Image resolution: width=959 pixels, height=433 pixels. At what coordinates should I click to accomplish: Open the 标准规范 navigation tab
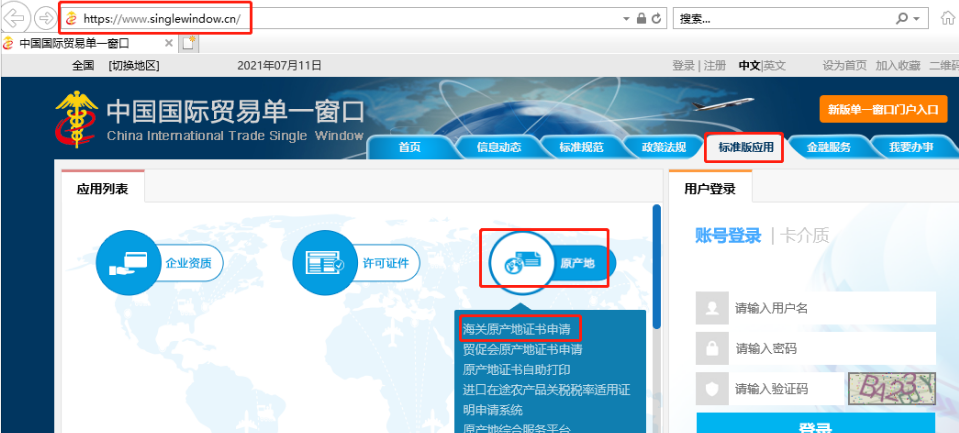[581, 147]
